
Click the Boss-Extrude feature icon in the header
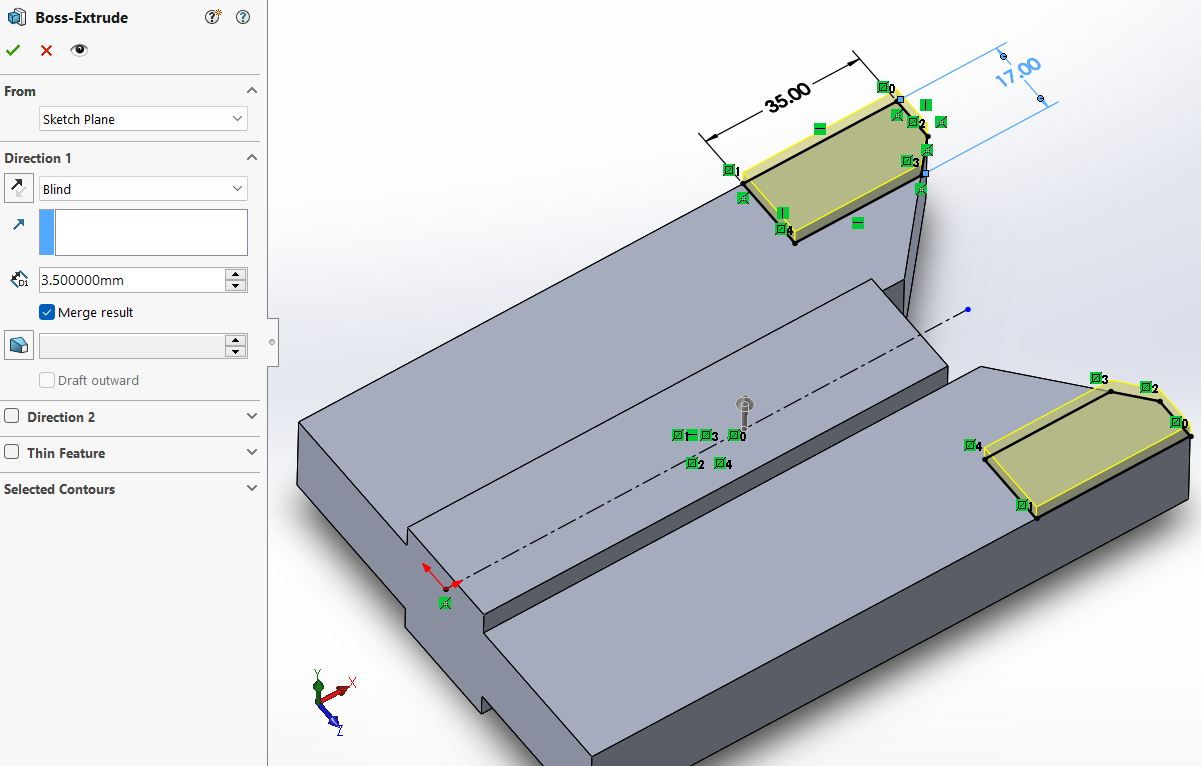coord(17,17)
